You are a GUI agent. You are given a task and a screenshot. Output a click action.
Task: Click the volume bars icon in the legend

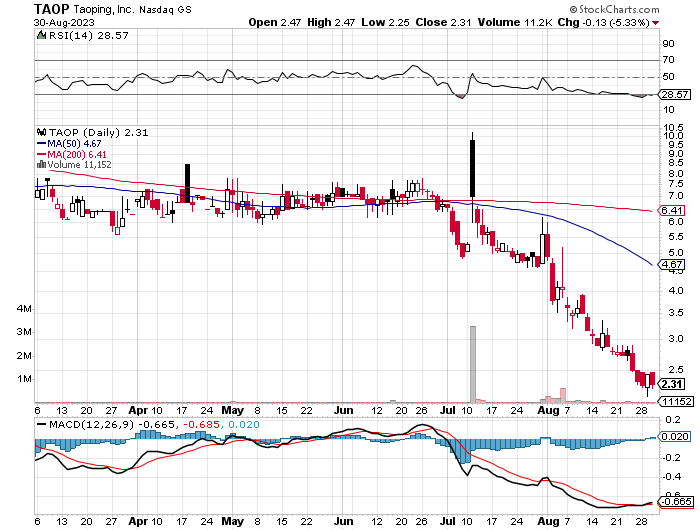point(41,164)
